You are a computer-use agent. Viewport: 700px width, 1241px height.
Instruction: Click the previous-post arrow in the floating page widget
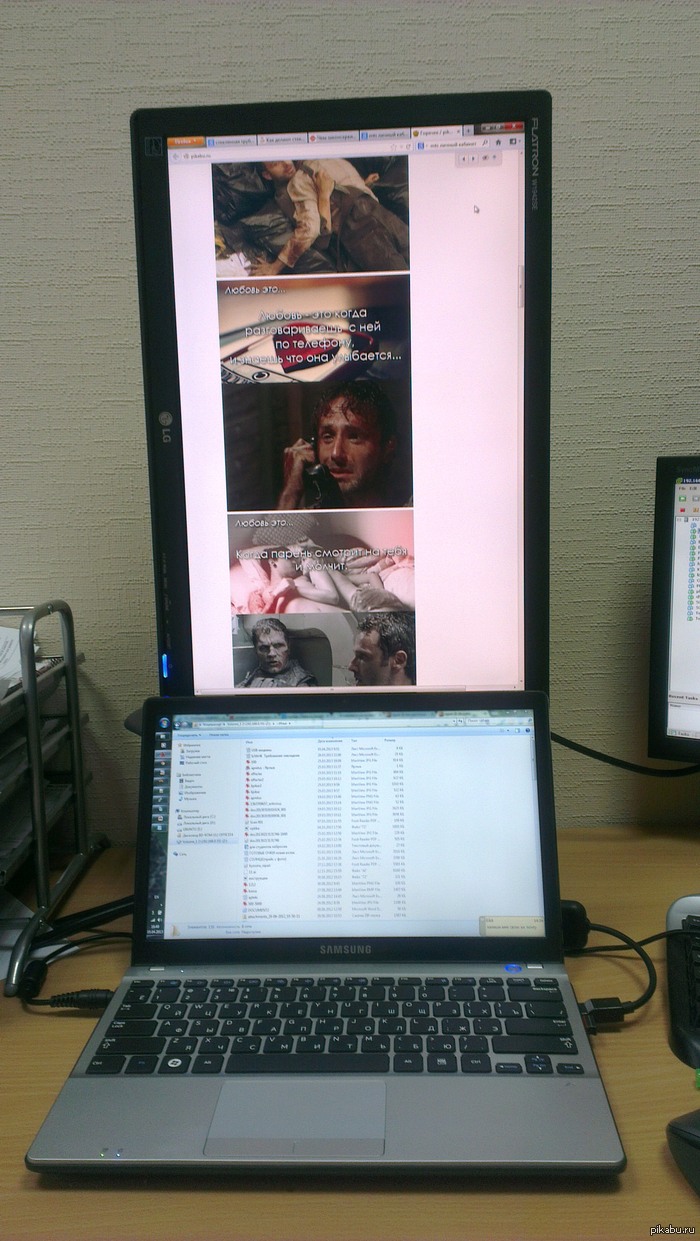464,159
